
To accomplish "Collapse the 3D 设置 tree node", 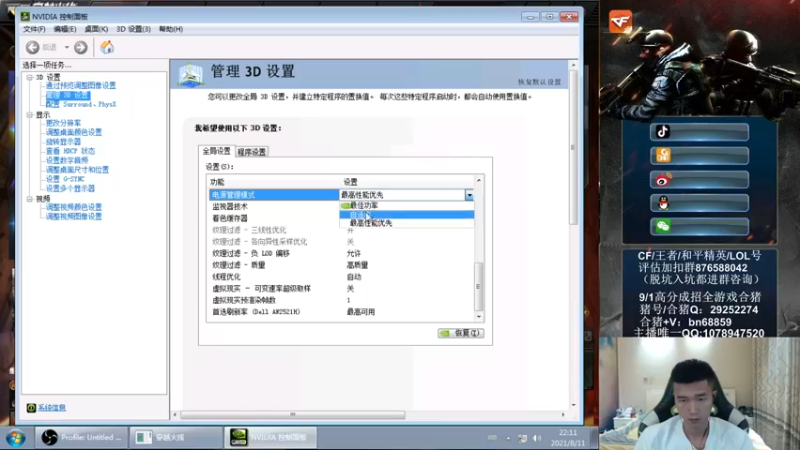I will point(30,77).
